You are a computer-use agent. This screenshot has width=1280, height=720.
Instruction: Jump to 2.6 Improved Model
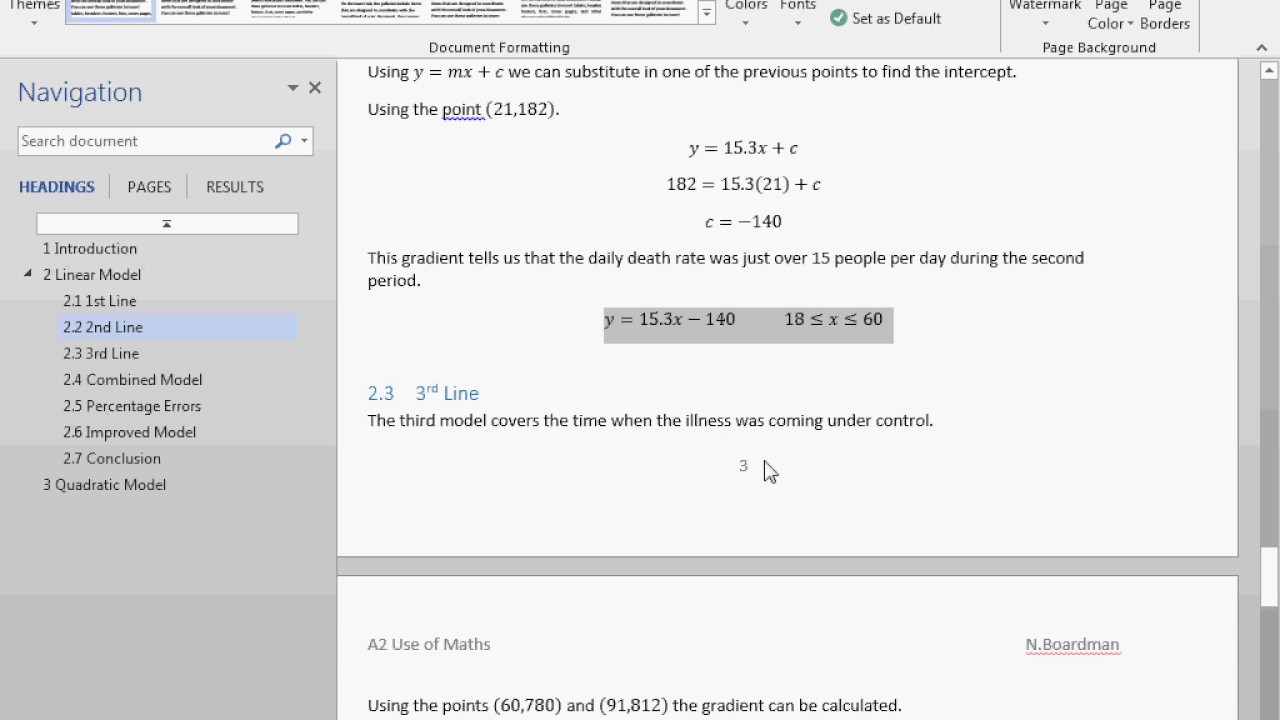[130, 432]
